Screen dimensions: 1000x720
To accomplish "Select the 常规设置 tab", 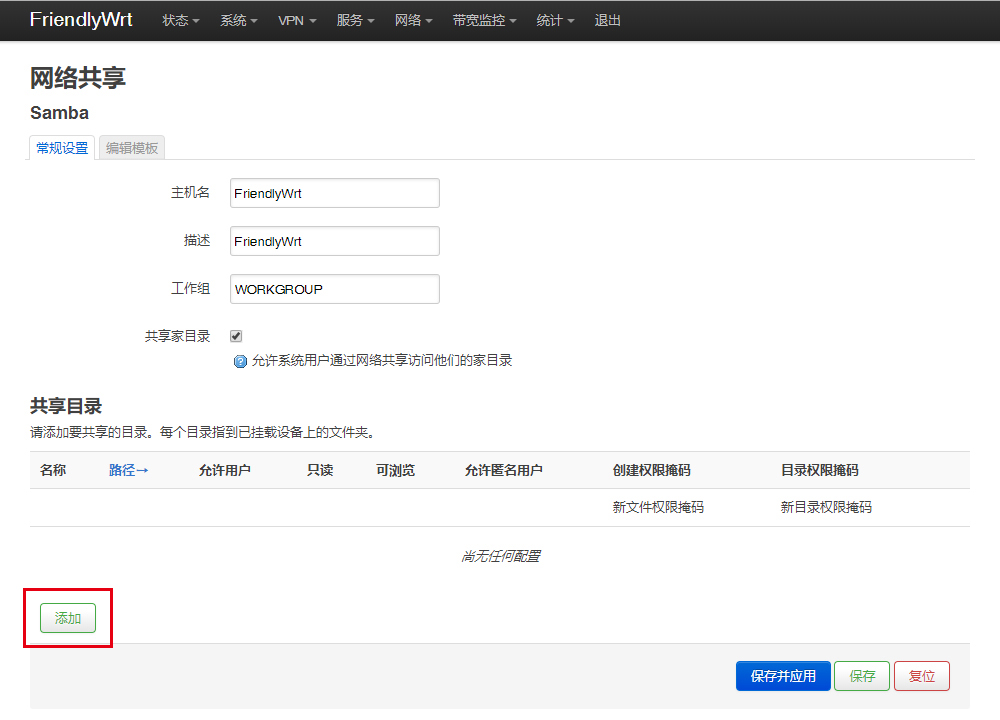I will [x=62, y=148].
